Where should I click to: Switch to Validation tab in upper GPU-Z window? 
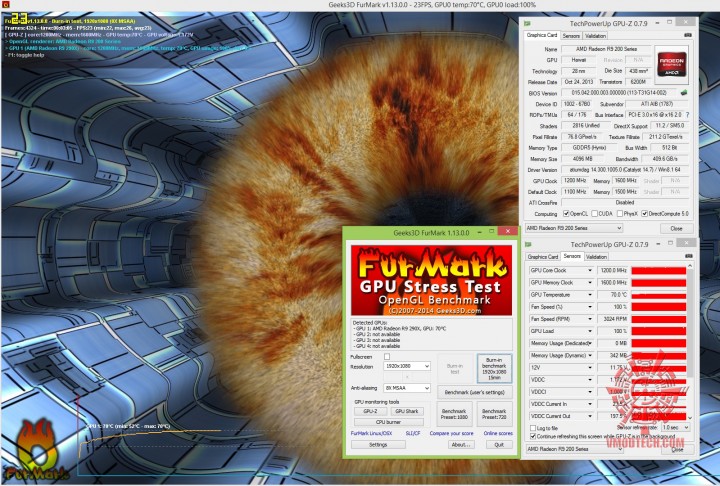(x=596, y=36)
